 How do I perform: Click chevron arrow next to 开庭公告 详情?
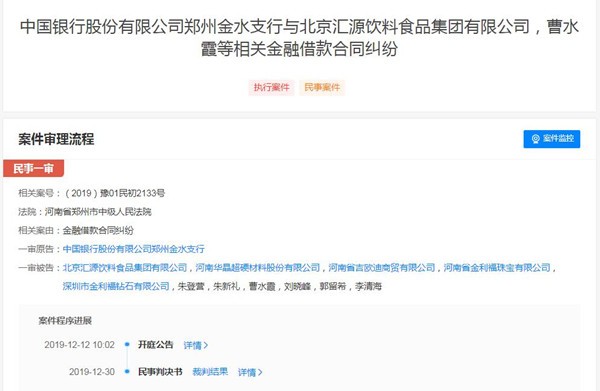pos(206,345)
